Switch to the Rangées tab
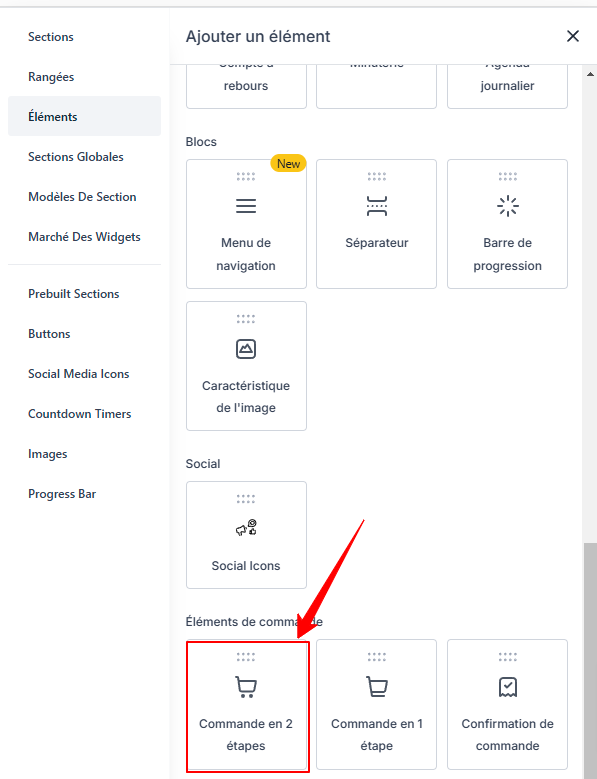 [51, 77]
